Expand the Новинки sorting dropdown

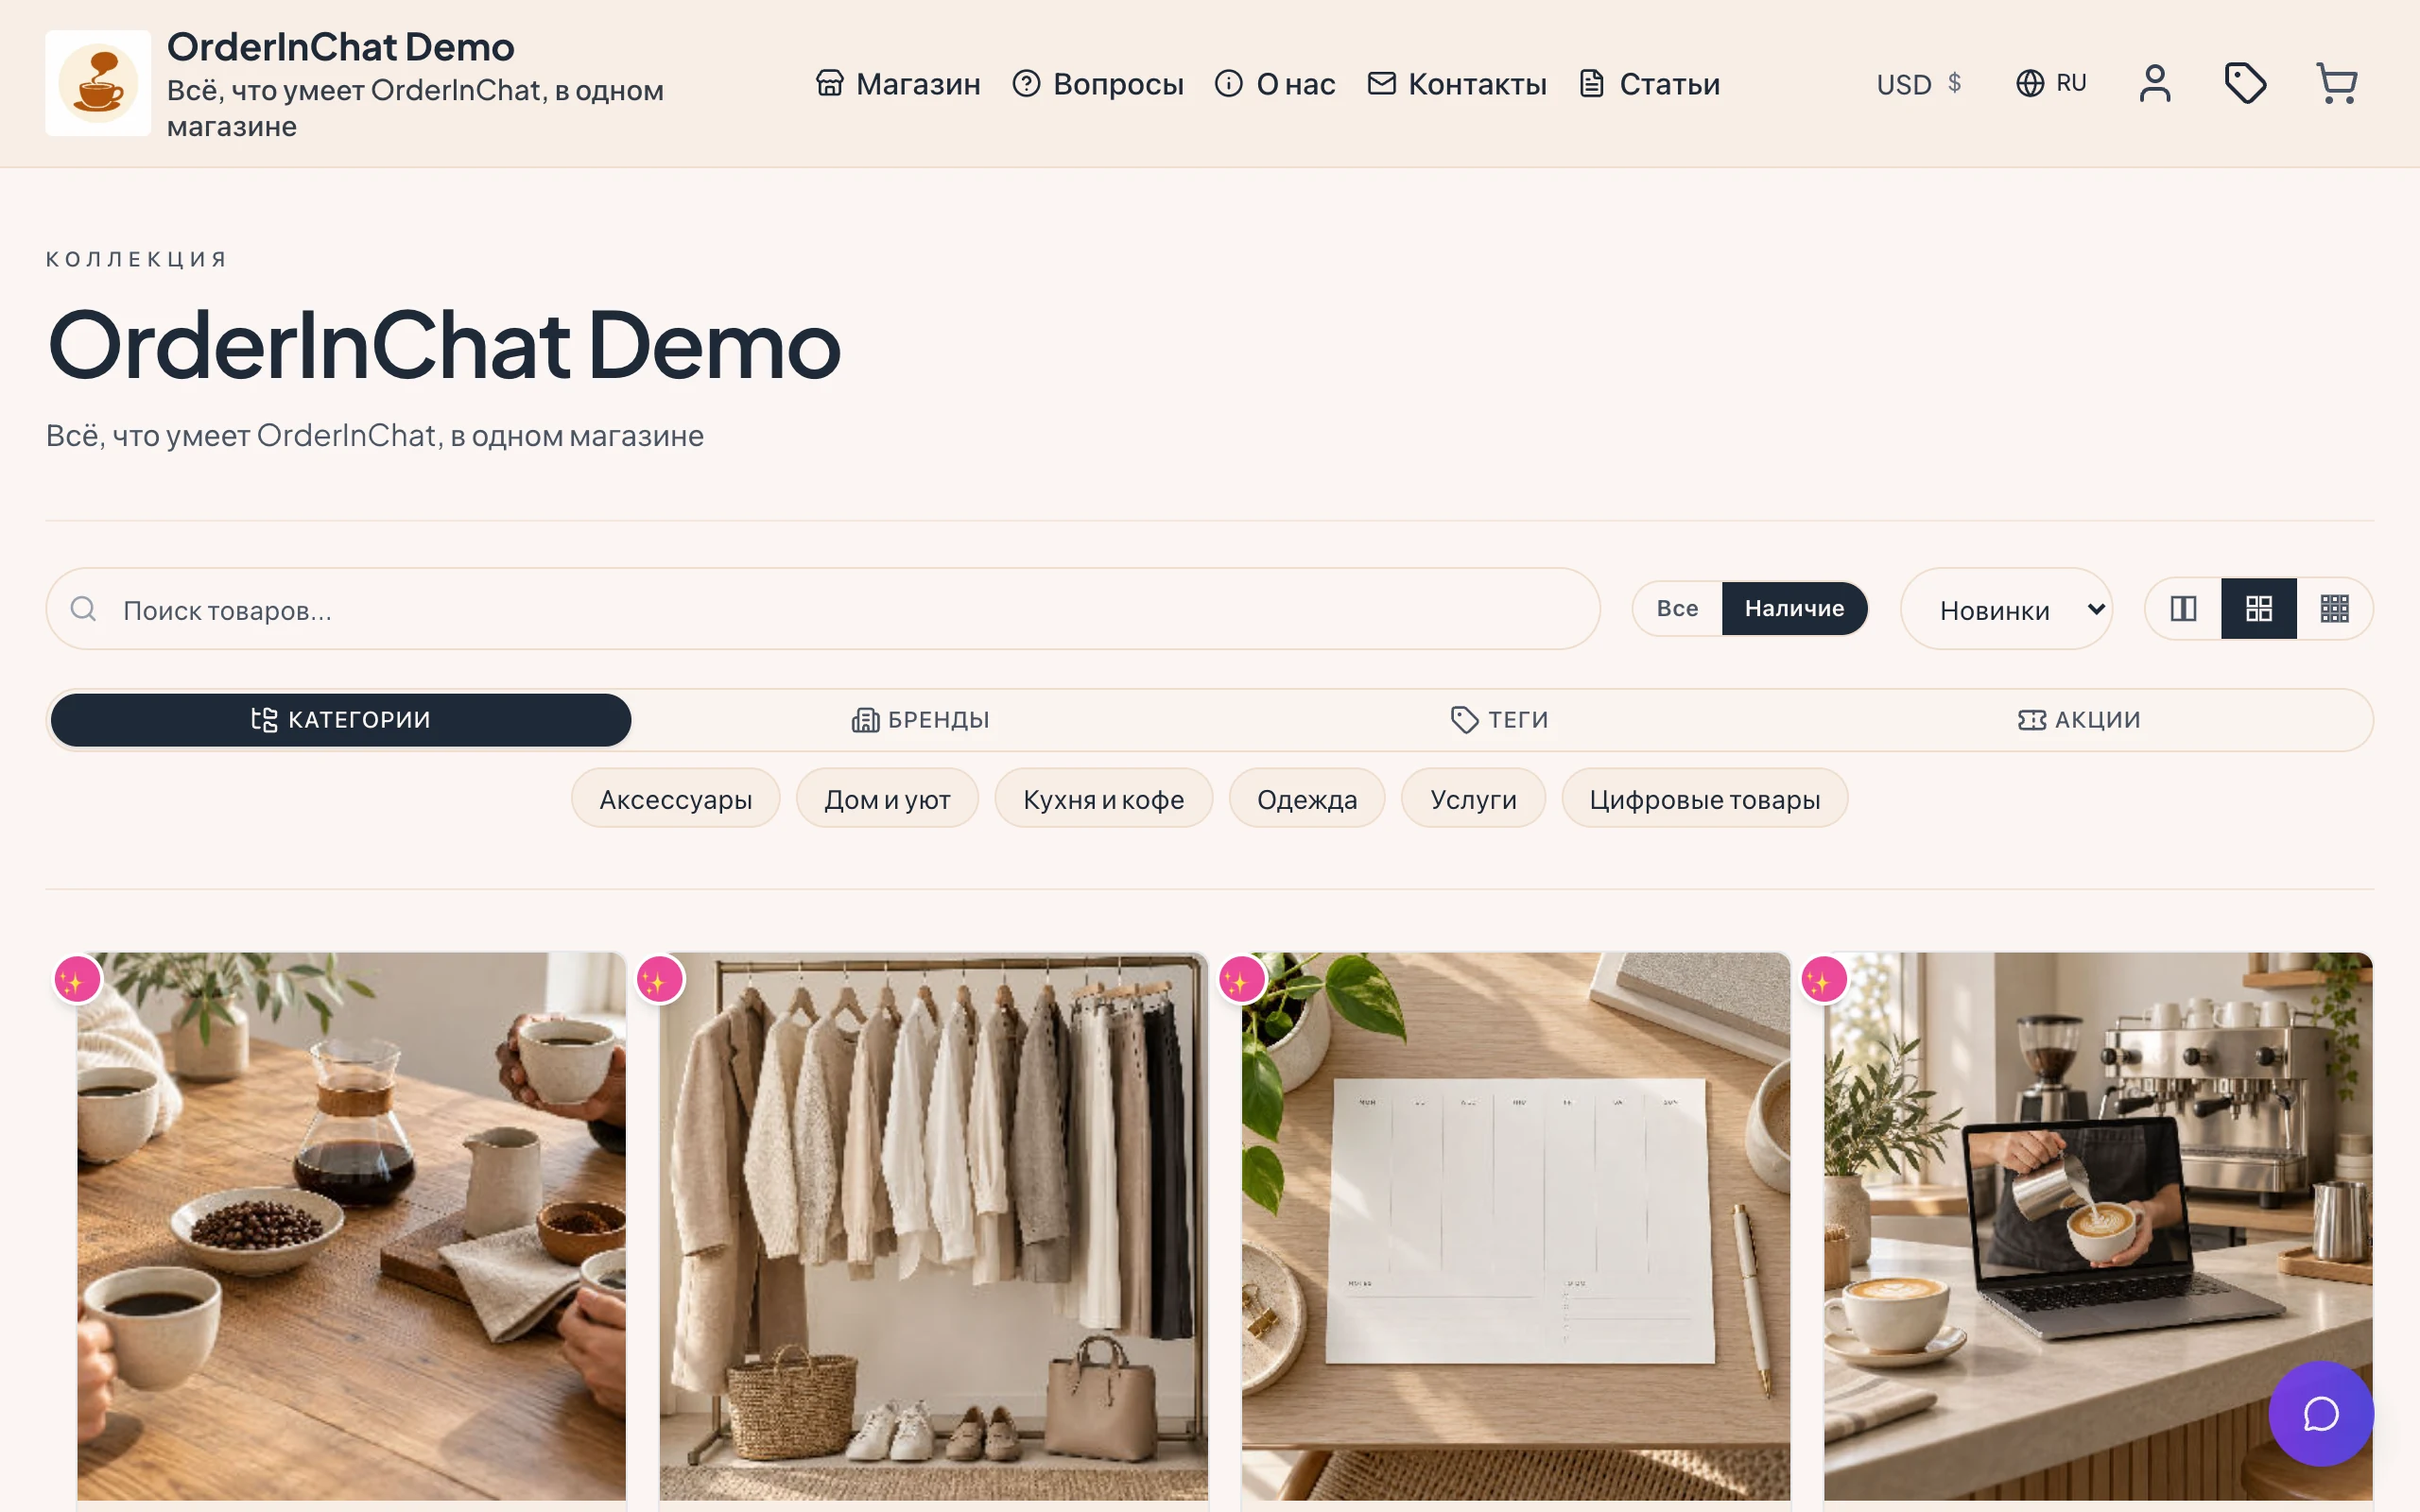coord(2006,609)
